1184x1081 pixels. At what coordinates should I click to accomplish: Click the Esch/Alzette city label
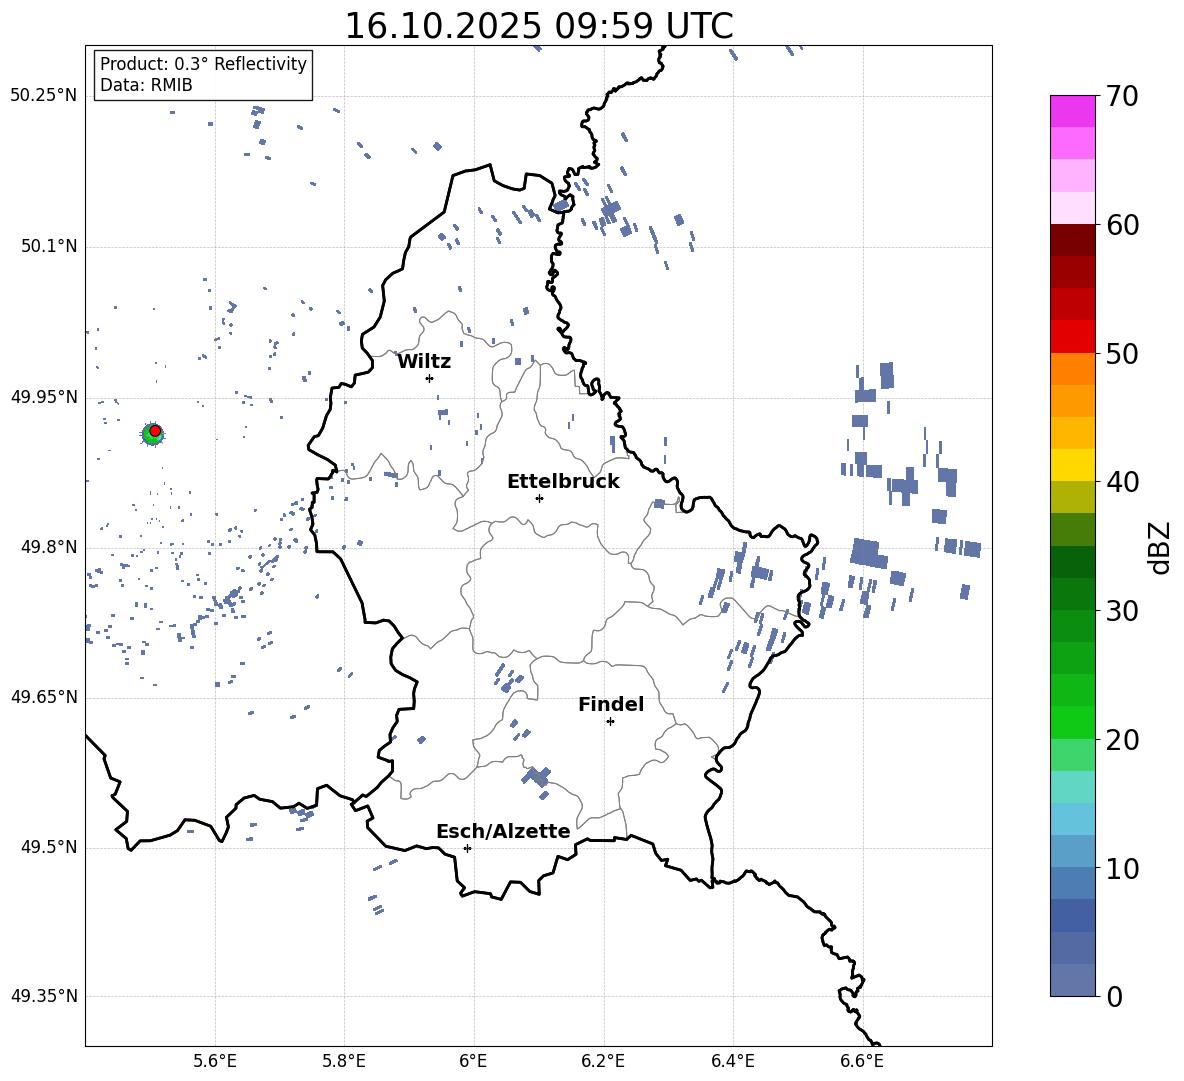point(503,831)
